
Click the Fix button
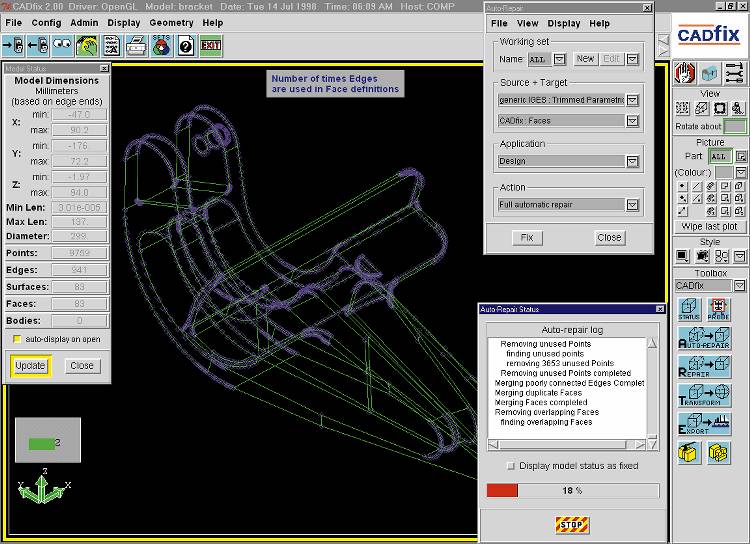527,238
